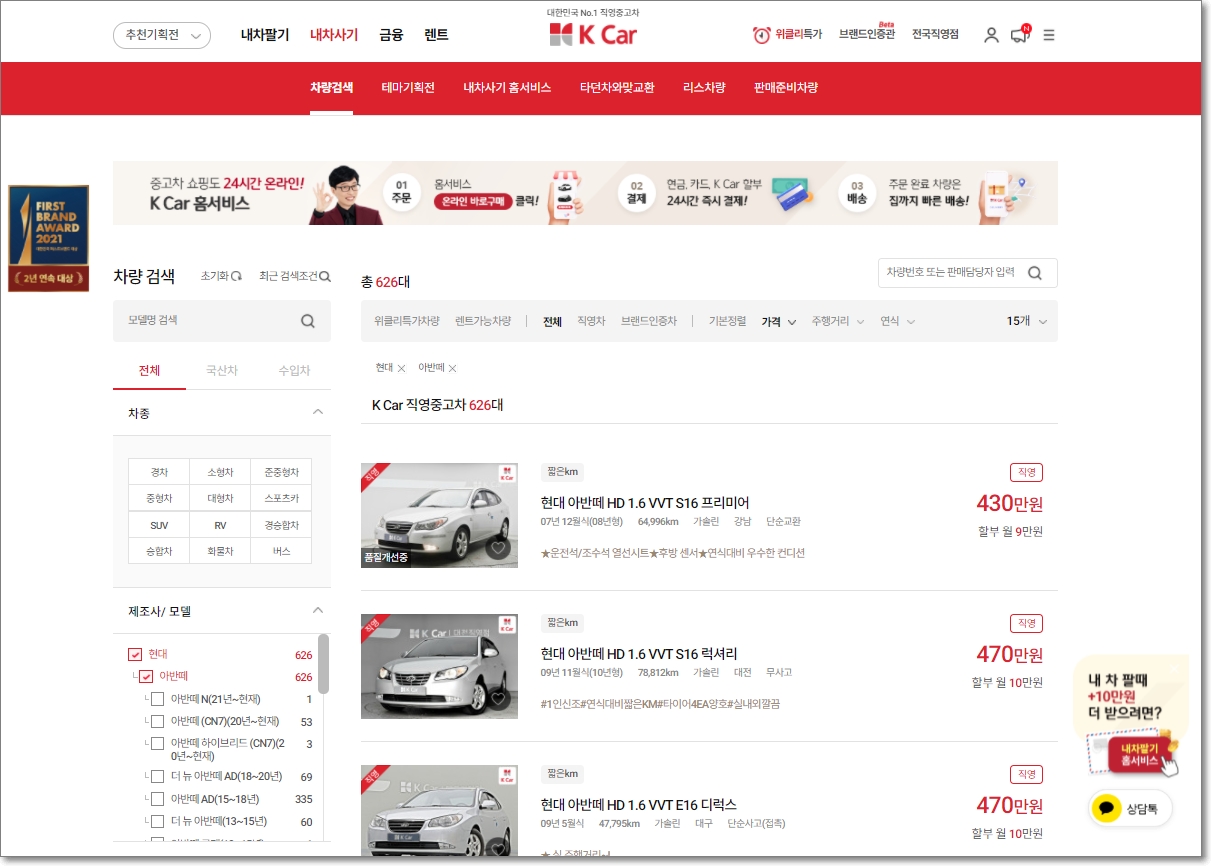
Task: Click K Car badge on 프리미어 thumbnail
Action: pos(506,474)
